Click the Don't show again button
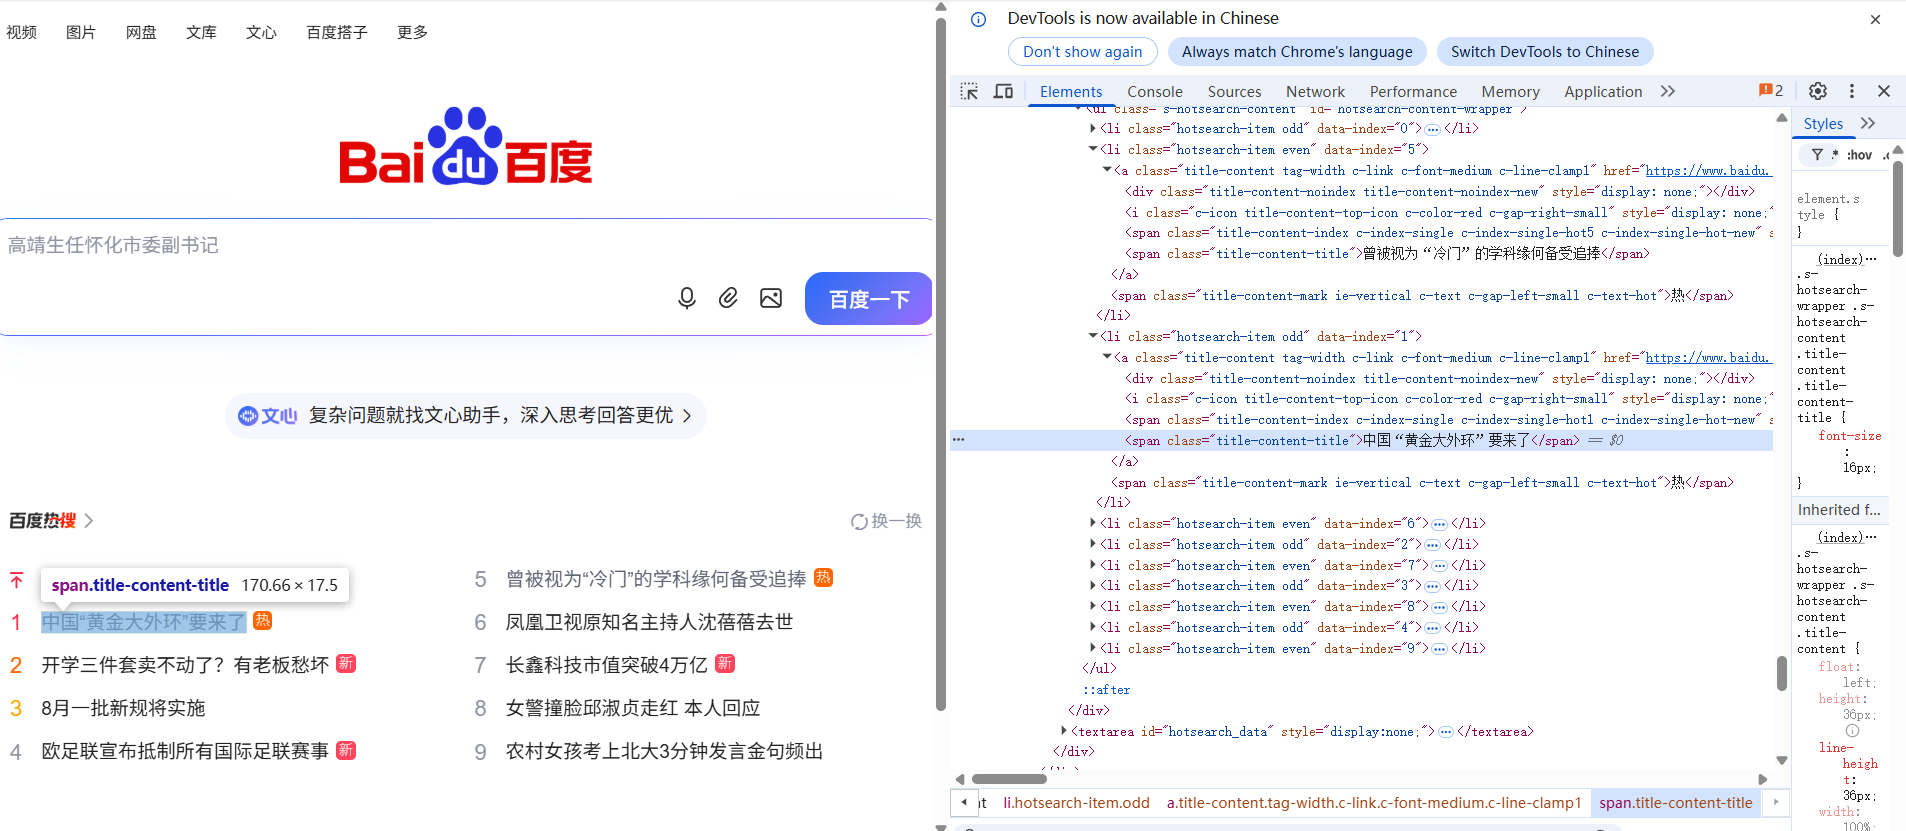Viewport: 1906px width, 831px height. (1082, 52)
